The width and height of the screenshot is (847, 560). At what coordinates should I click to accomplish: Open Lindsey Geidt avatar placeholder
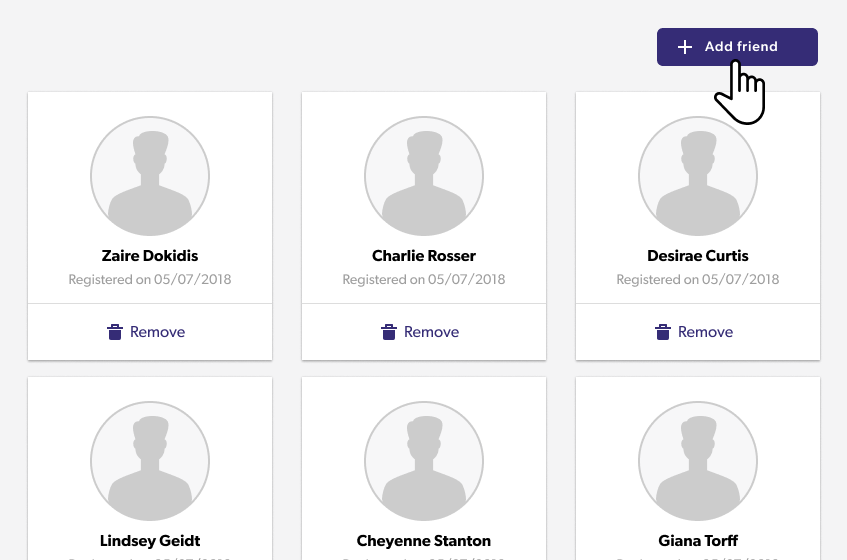tap(150, 461)
